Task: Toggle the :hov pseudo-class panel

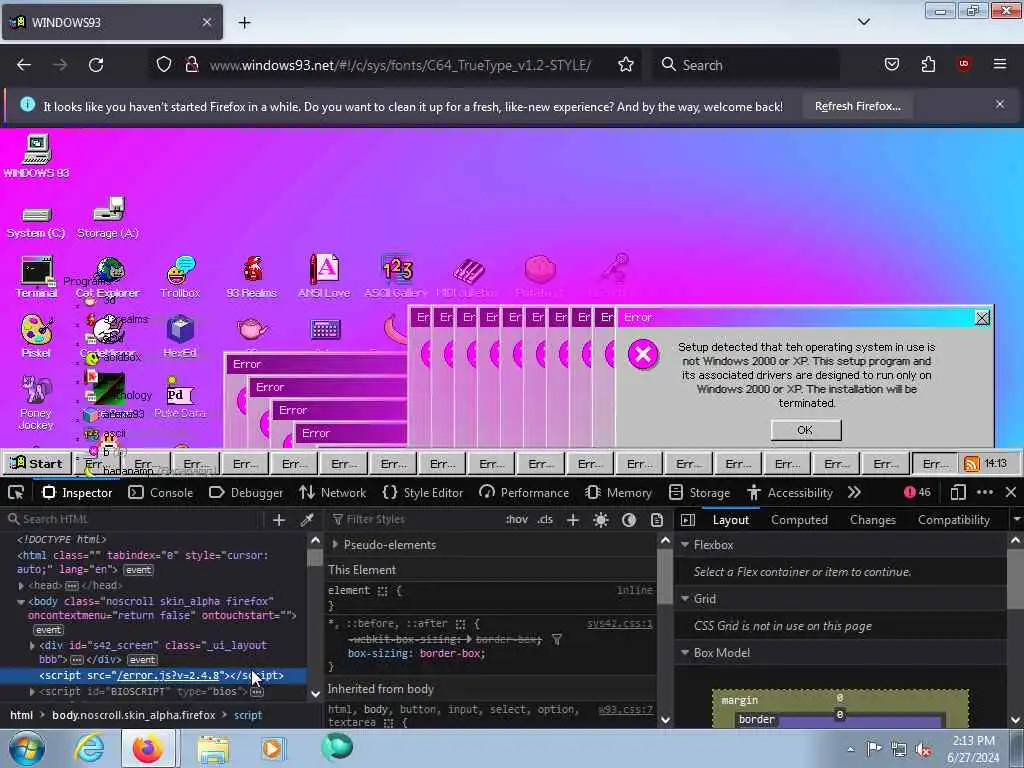Action: point(517,520)
